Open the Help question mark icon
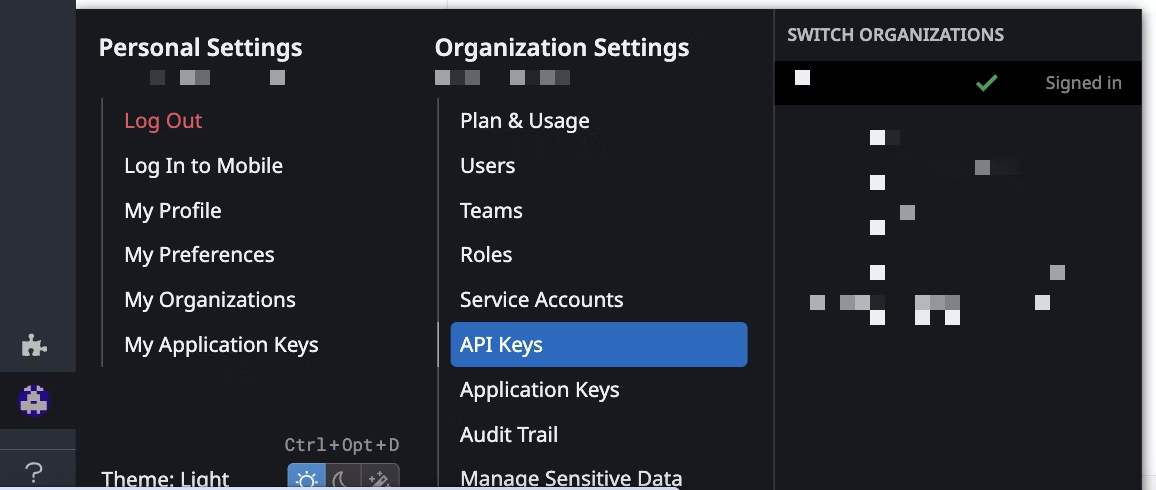This screenshot has width=1156, height=490. coord(35,471)
